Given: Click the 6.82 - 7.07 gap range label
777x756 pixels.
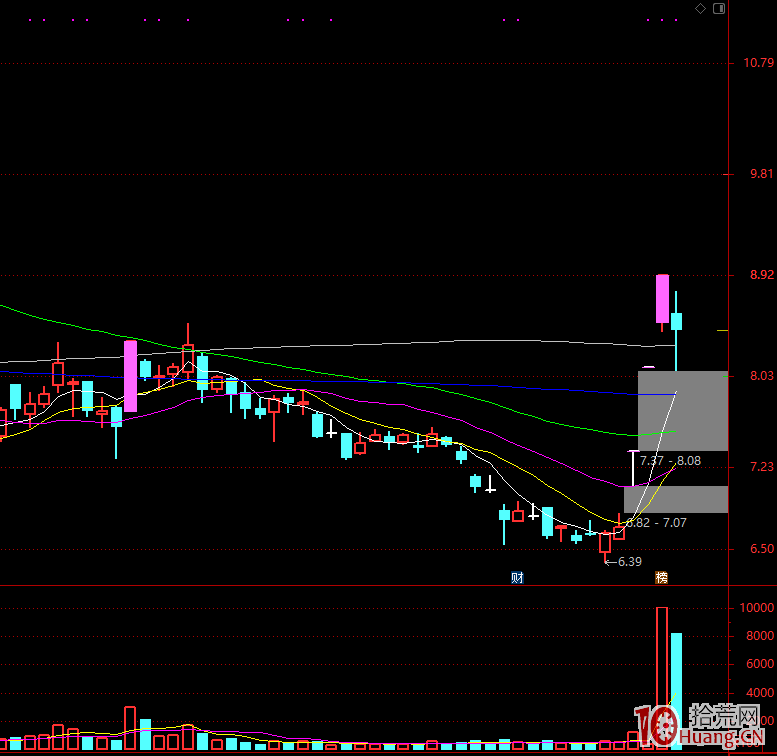Looking at the screenshot, I should (x=657, y=523).
